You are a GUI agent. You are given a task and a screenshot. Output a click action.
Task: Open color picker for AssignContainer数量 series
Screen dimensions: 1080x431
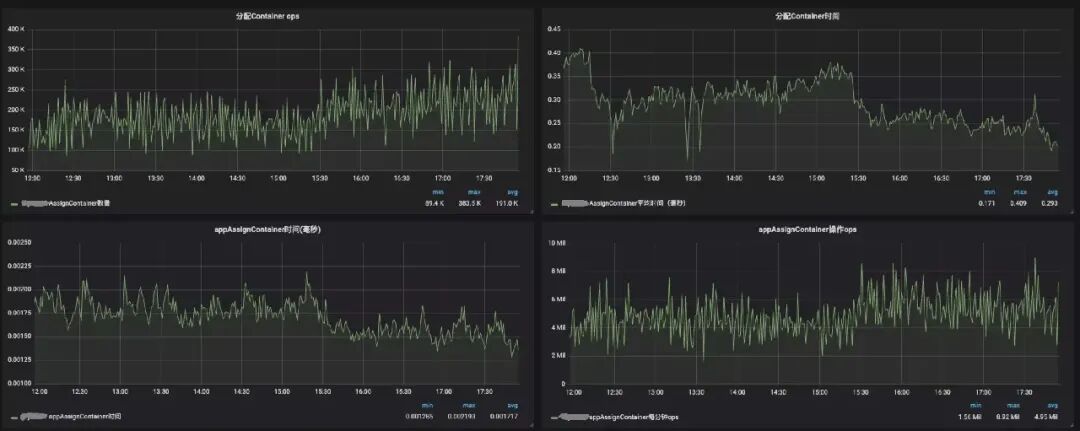(14, 204)
